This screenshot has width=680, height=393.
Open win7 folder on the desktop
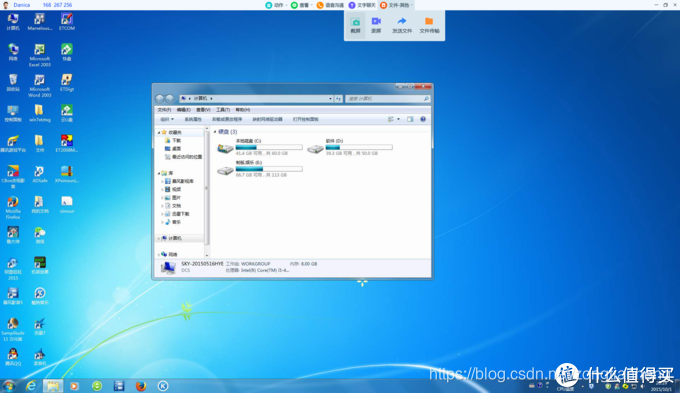40,113
